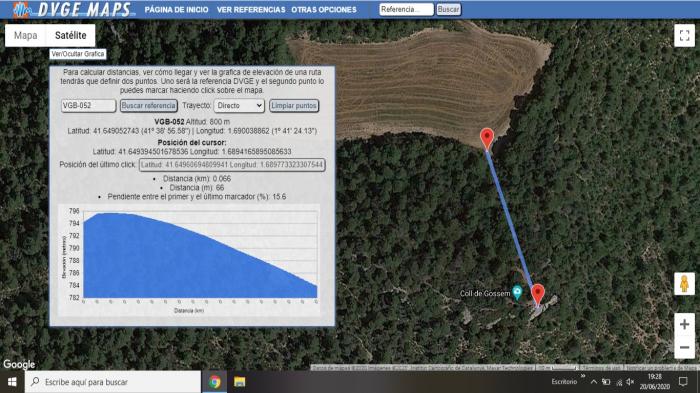Image resolution: width=700 pixels, height=393 pixels.
Task: Open Chrome from the taskbar
Action: point(215,382)
